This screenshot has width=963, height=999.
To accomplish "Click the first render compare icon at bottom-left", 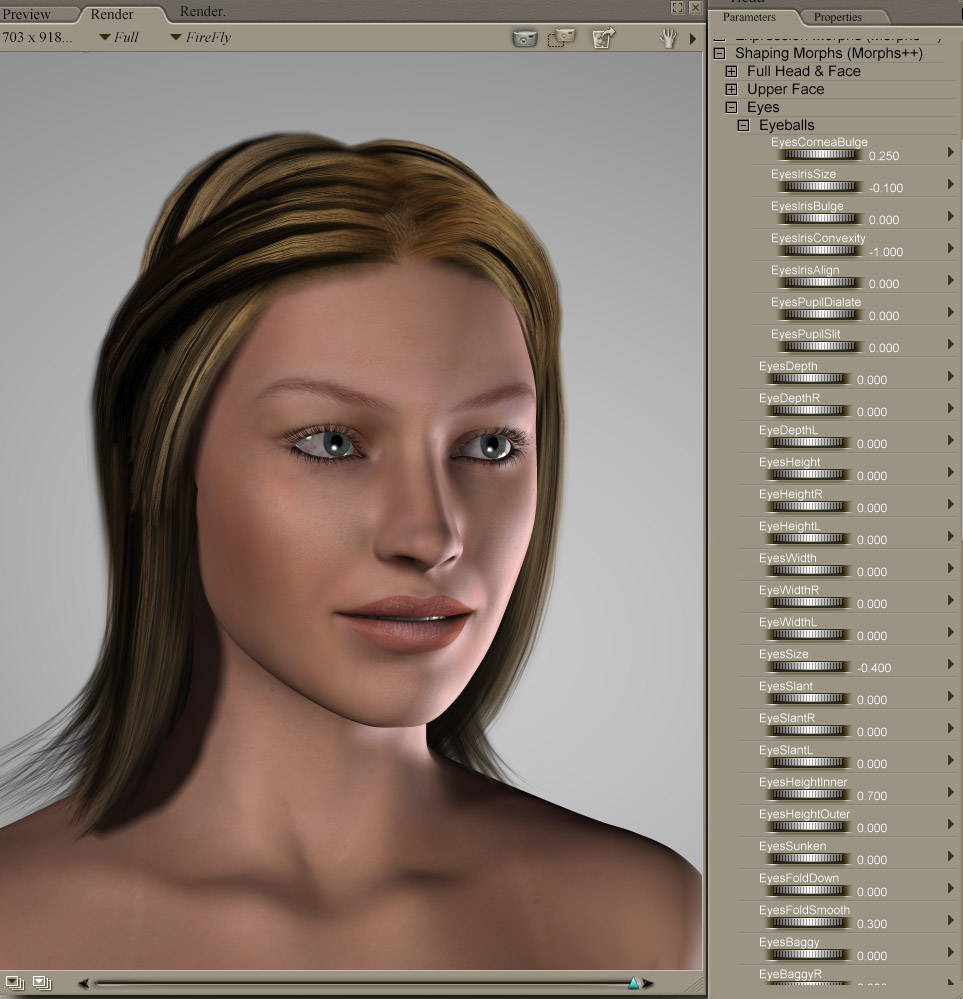I will [14, 983].
